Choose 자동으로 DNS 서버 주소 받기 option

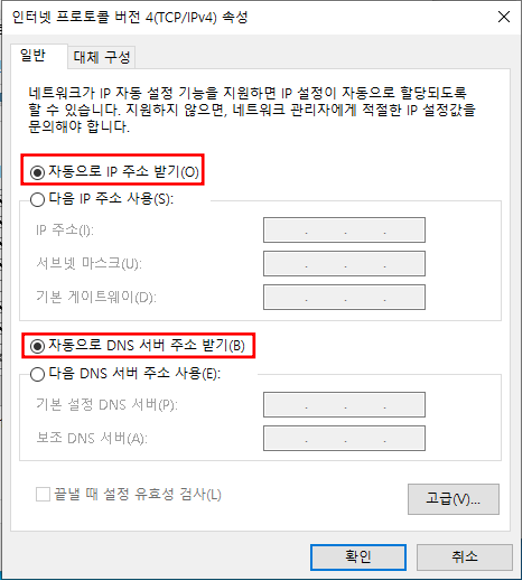point(37,346)
